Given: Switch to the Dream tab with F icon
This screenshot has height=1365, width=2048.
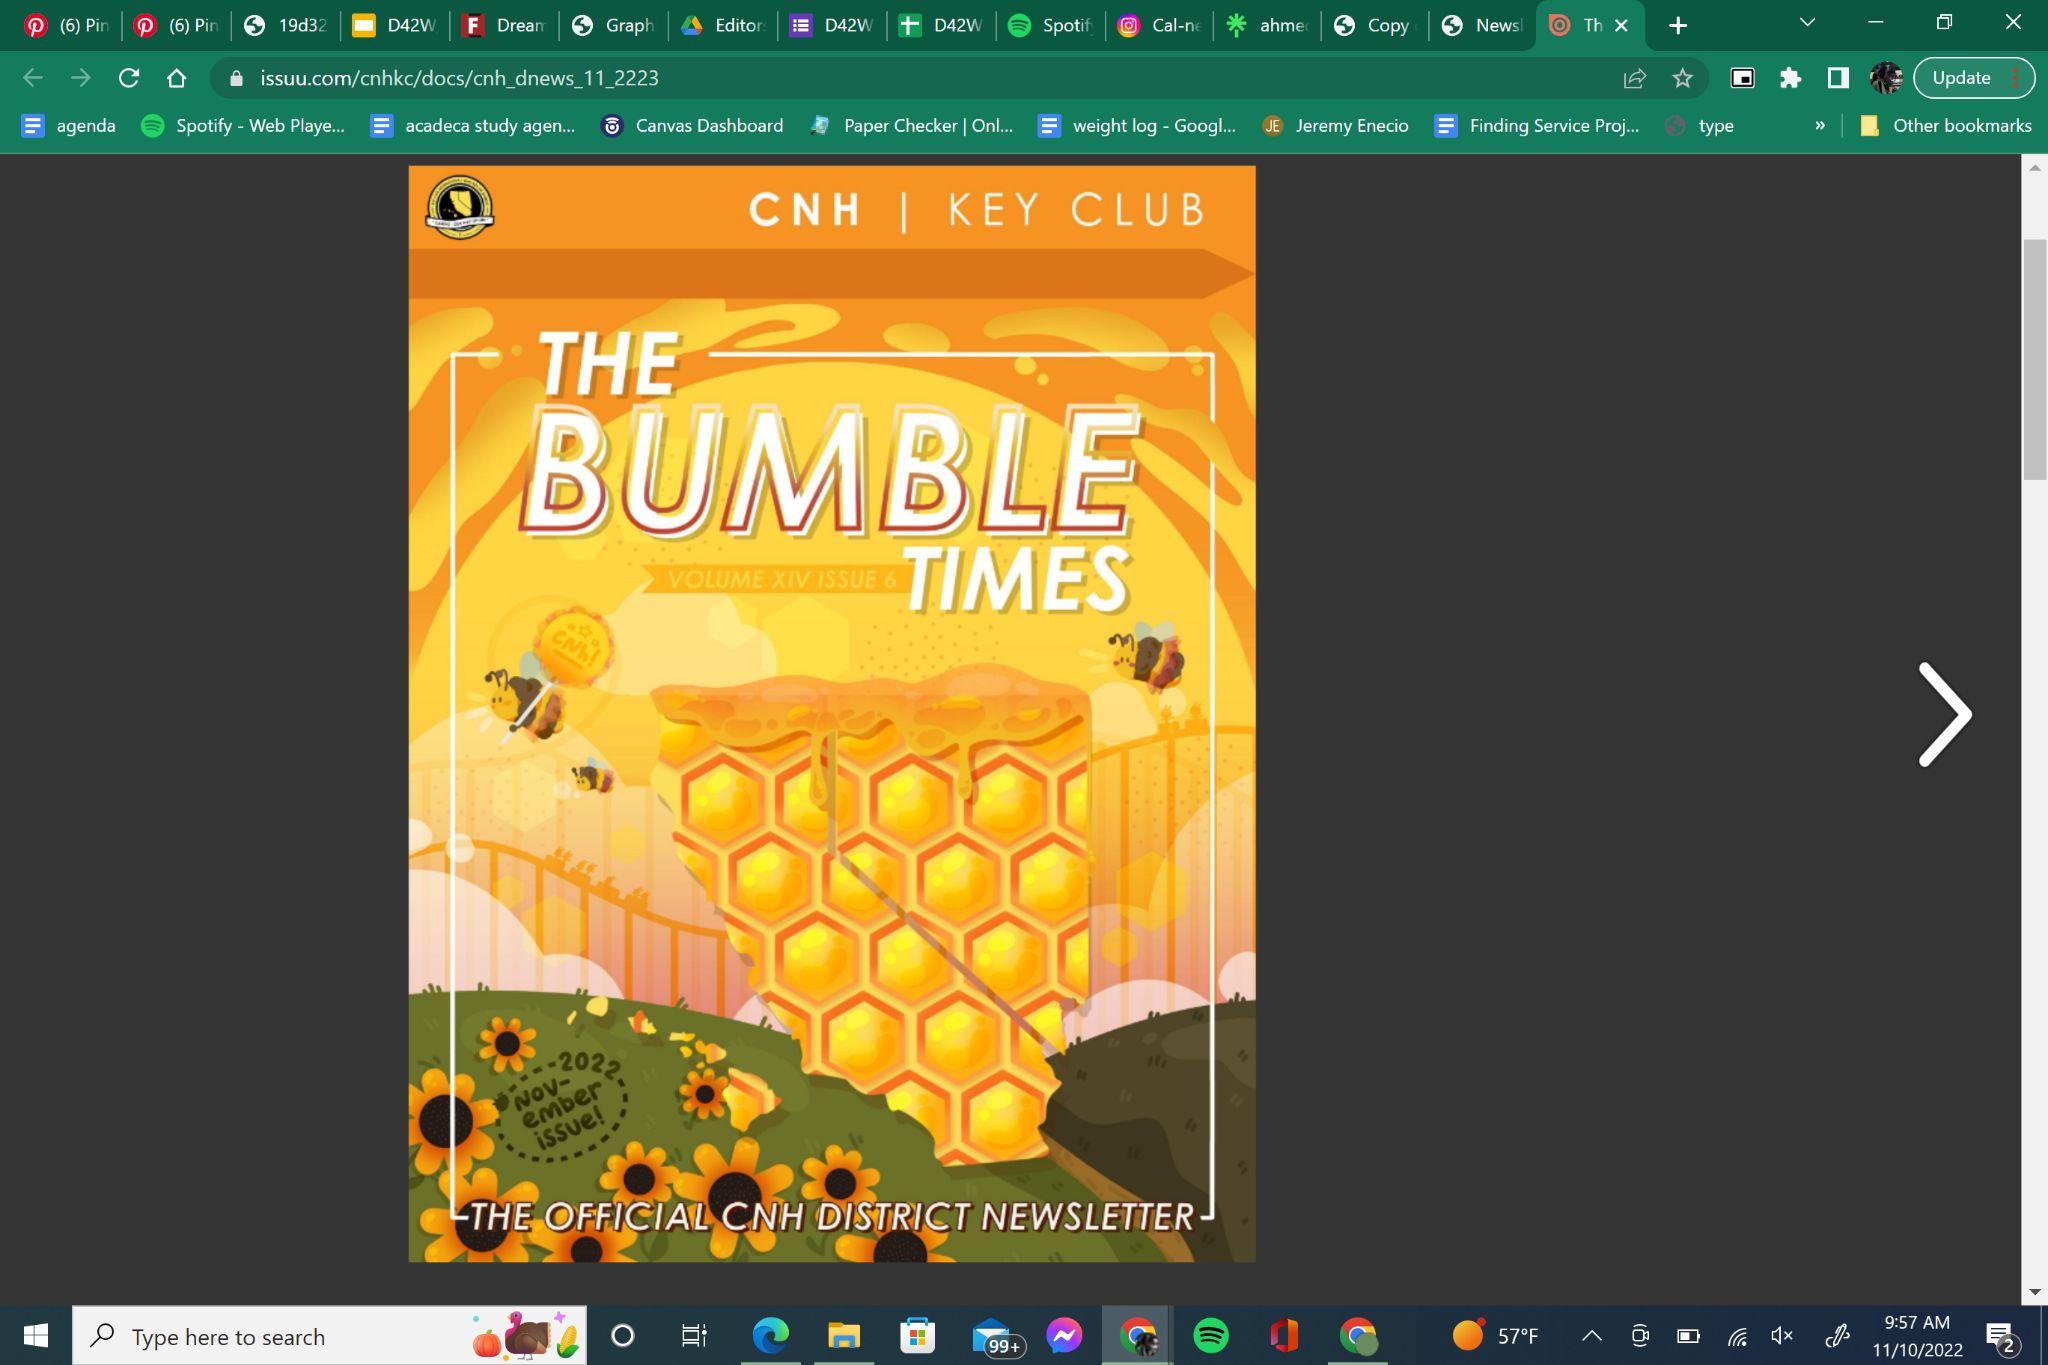Looking at the screenshot, I should pos(504,26).
